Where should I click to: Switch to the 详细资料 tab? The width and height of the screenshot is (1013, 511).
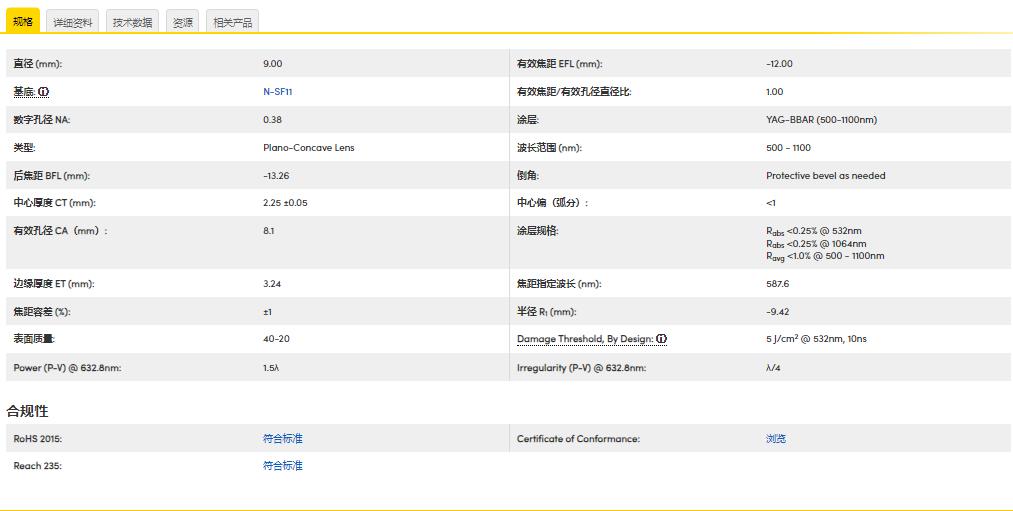[x=72, y=22]
